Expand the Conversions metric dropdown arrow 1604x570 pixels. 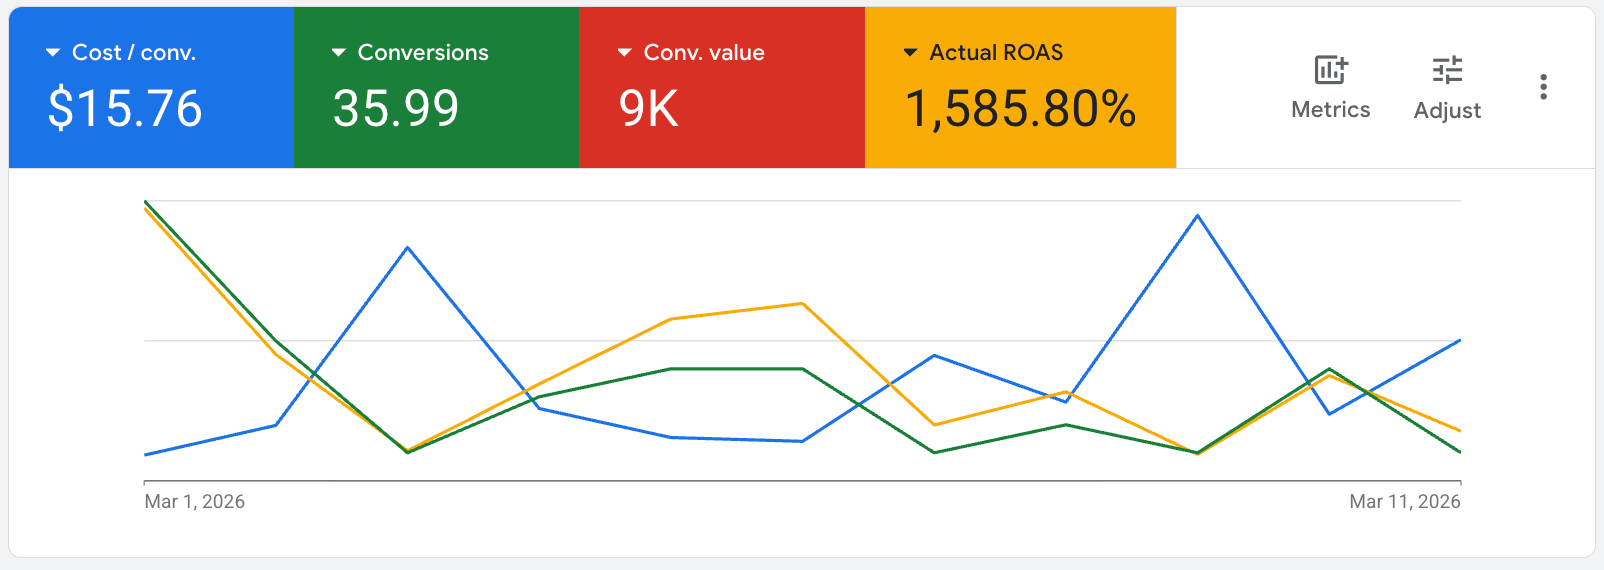point(339,53)
